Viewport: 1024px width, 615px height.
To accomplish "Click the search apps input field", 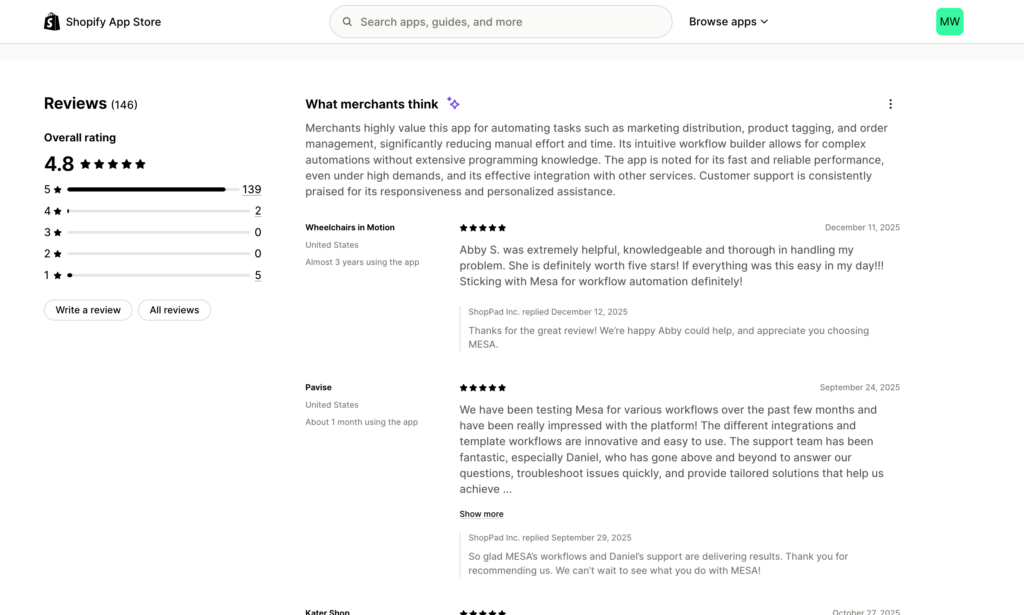I will pyautogui.click(x=500, y=20).
